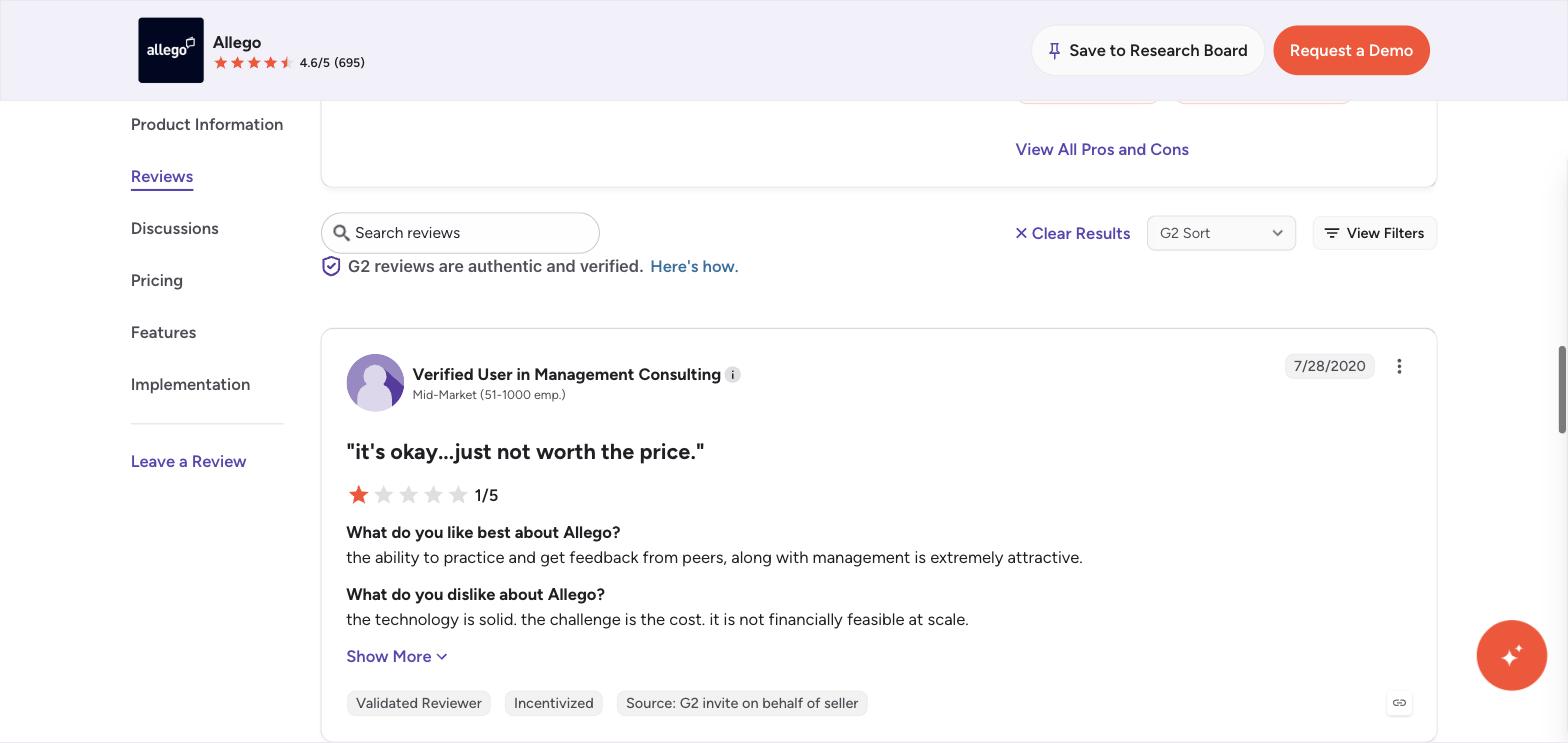Click the info icon next to Management Consulting
The height and width of the screenshot is (743, 1568).
click(x=733, y=374)
